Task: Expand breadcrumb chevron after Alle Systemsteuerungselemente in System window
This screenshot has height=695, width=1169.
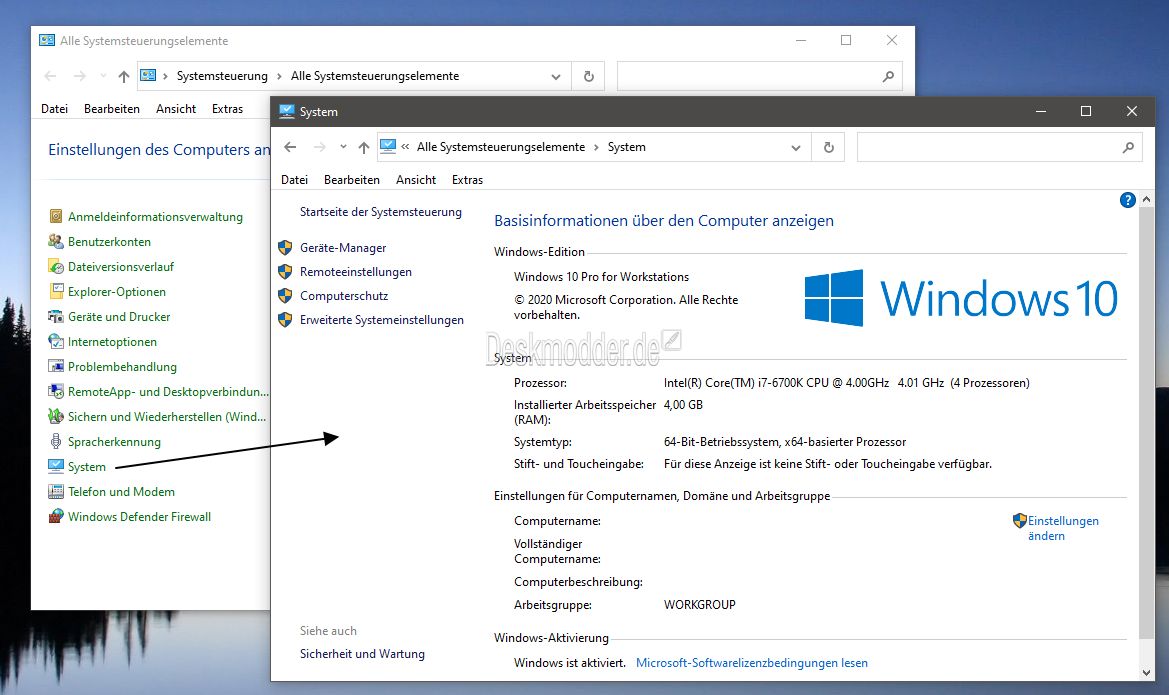Action: [x=596, y=148]
